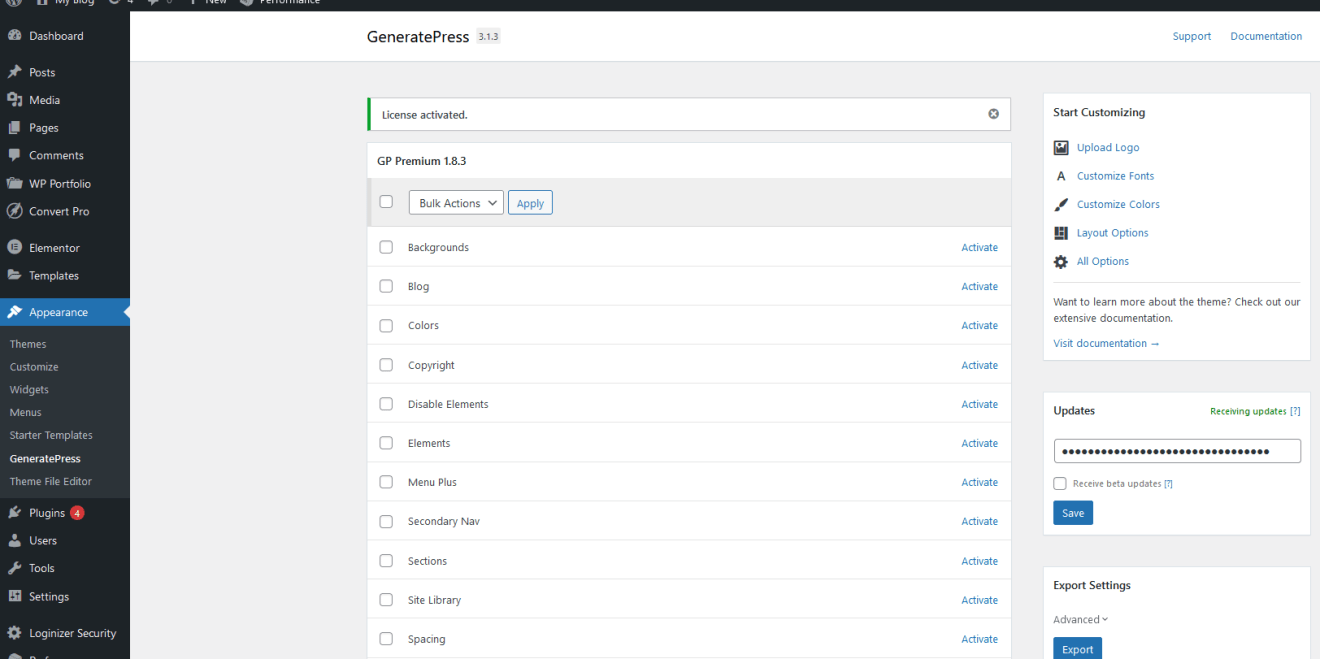Click the updates refresh icon showing 4
This screenshot has width=1320, height=659.
click(x=115, y=3)
